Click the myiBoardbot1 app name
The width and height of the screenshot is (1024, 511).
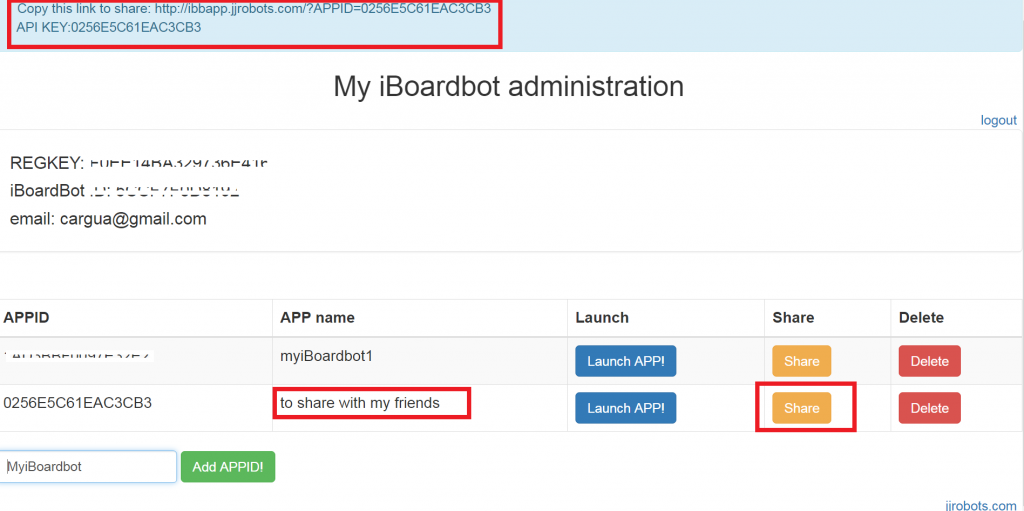[x=327, y=356]
